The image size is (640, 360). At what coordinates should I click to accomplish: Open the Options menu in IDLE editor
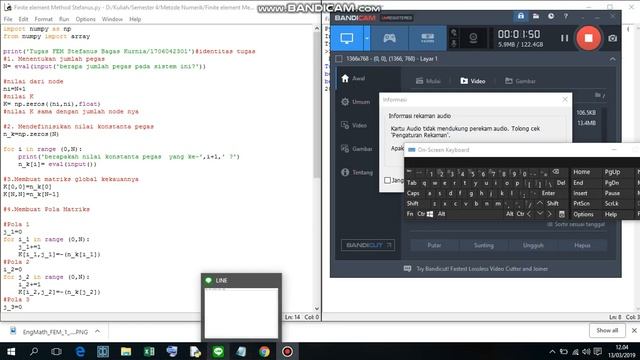[x=85, y=19]
